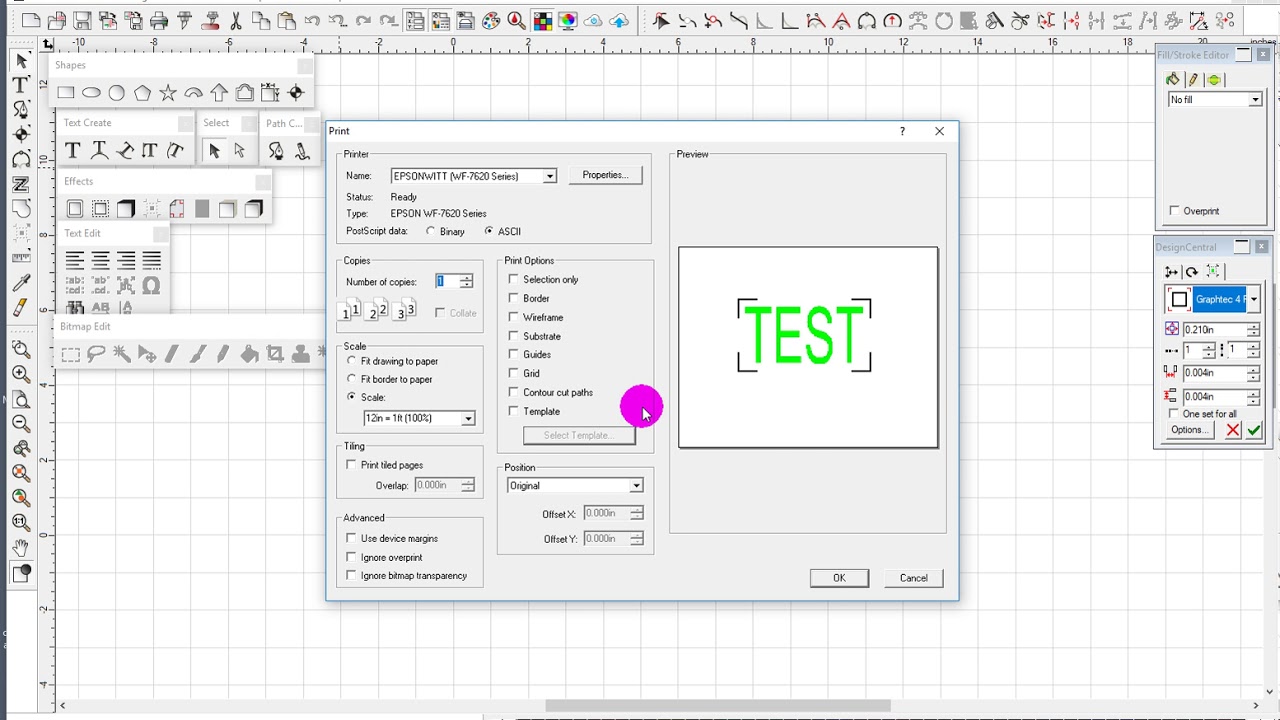The width and height of the screenshot is (1280, 720).
Task: Select Fit drawing to paper radio
Action: (x=352, y=361)
